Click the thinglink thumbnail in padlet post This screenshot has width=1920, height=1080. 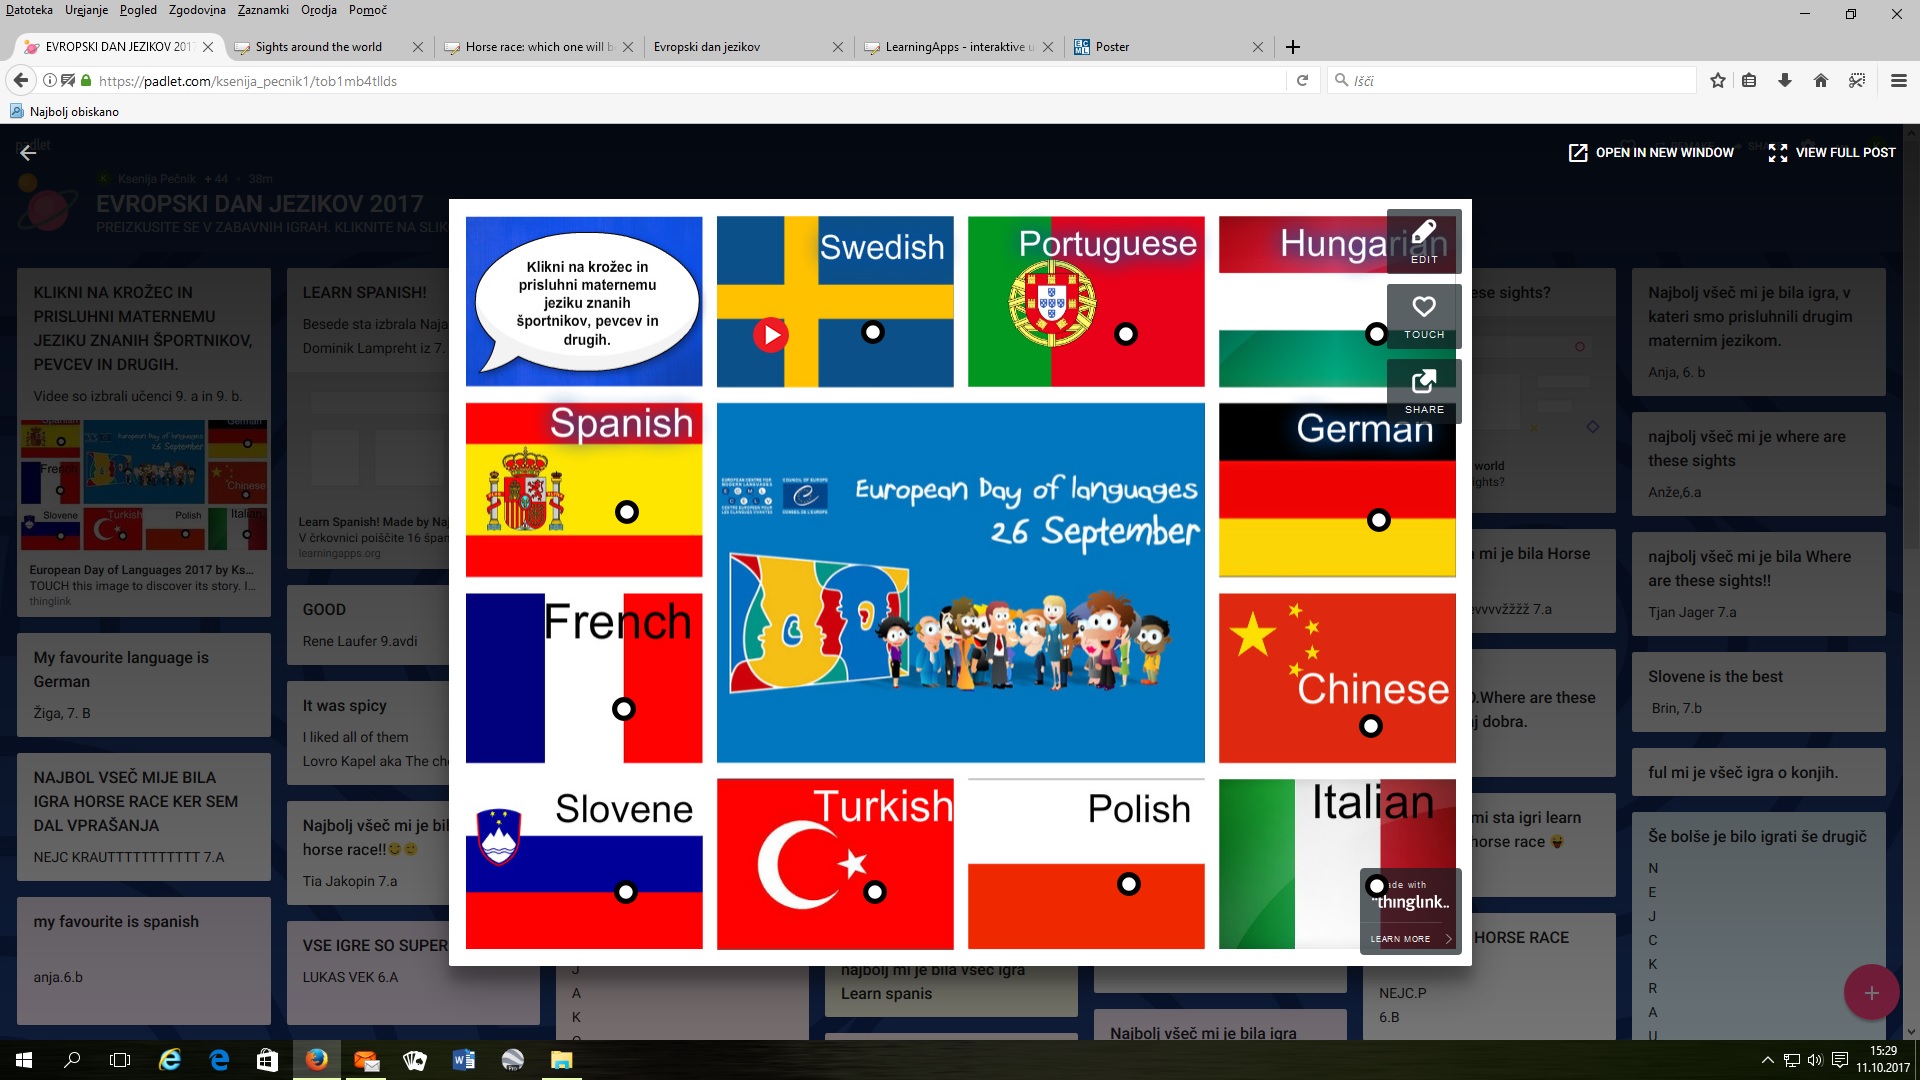tap(144, 486)
